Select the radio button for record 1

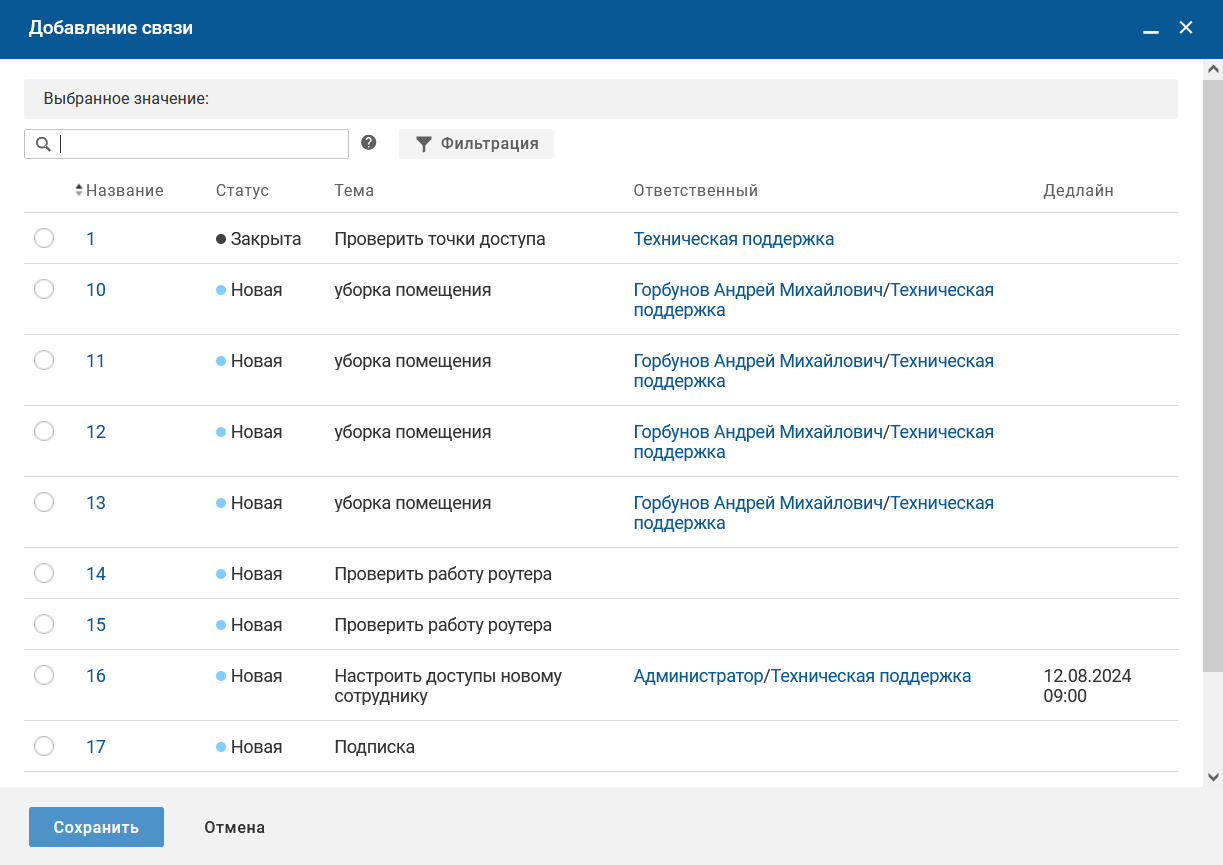[x=44, y=238]
